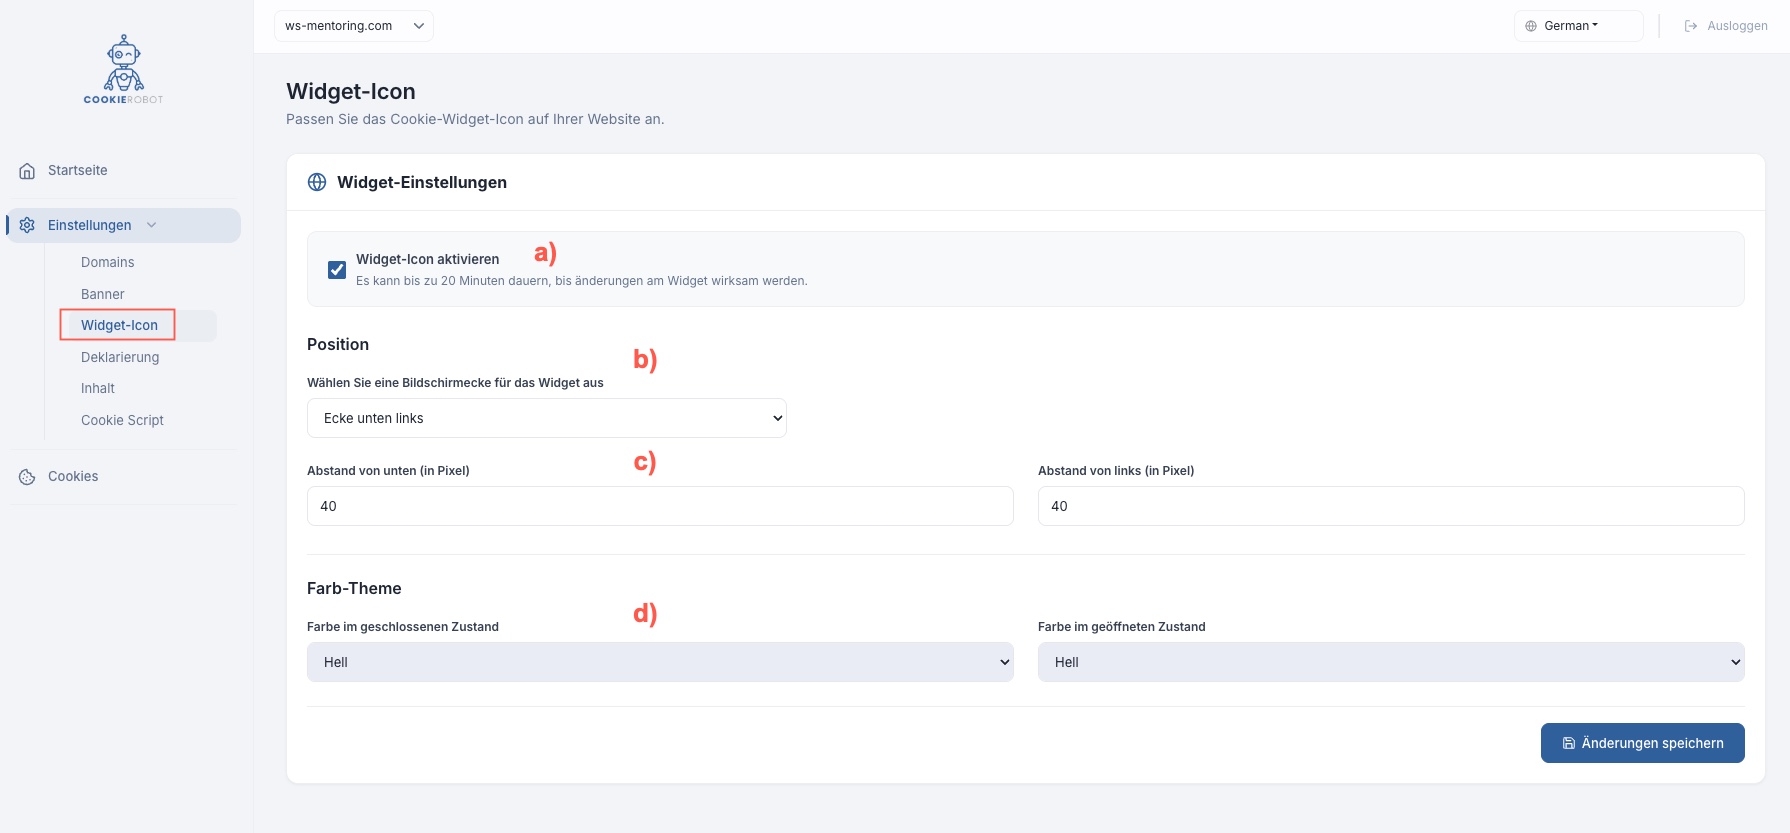Click the globe icon beside Widget-Einstellungen
The height and width of the screenshot is (833, 1790).
(317, 182)
